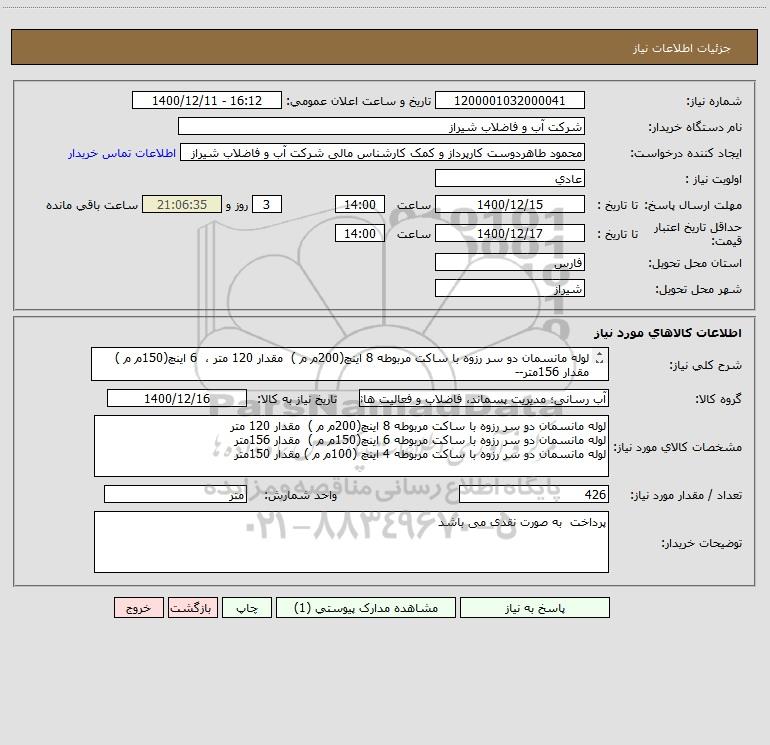Open اطلاعات تماس خریدار link

click(122, 153)
